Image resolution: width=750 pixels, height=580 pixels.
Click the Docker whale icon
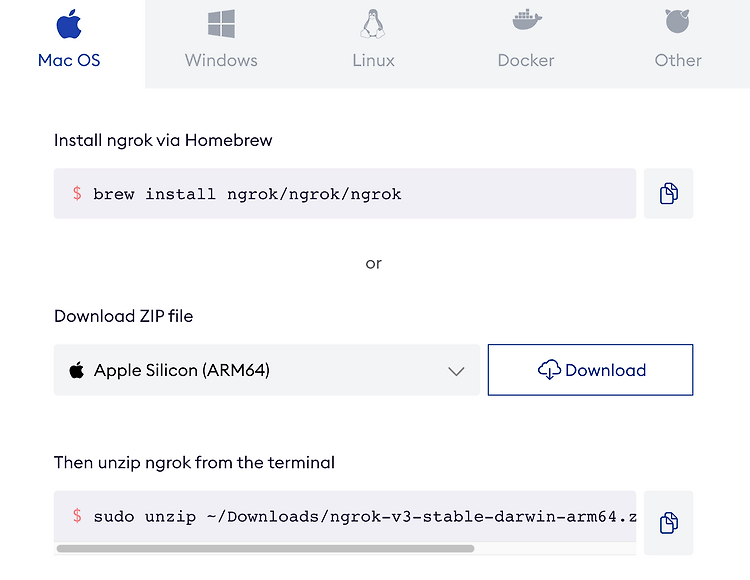coord(526,20)
